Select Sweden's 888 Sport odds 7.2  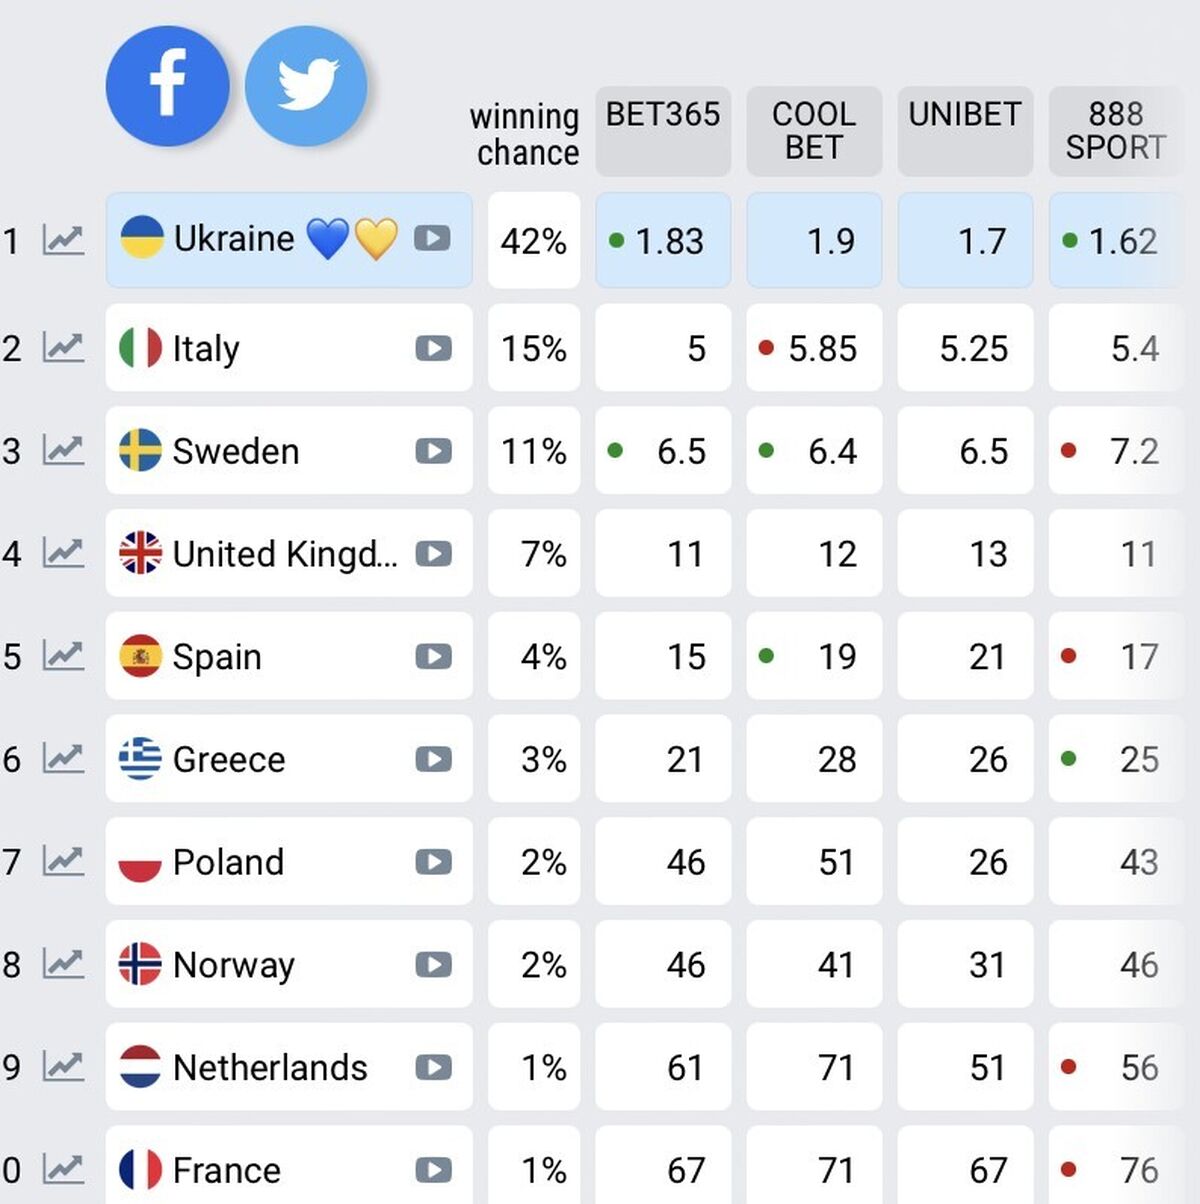click(1116, 451)
